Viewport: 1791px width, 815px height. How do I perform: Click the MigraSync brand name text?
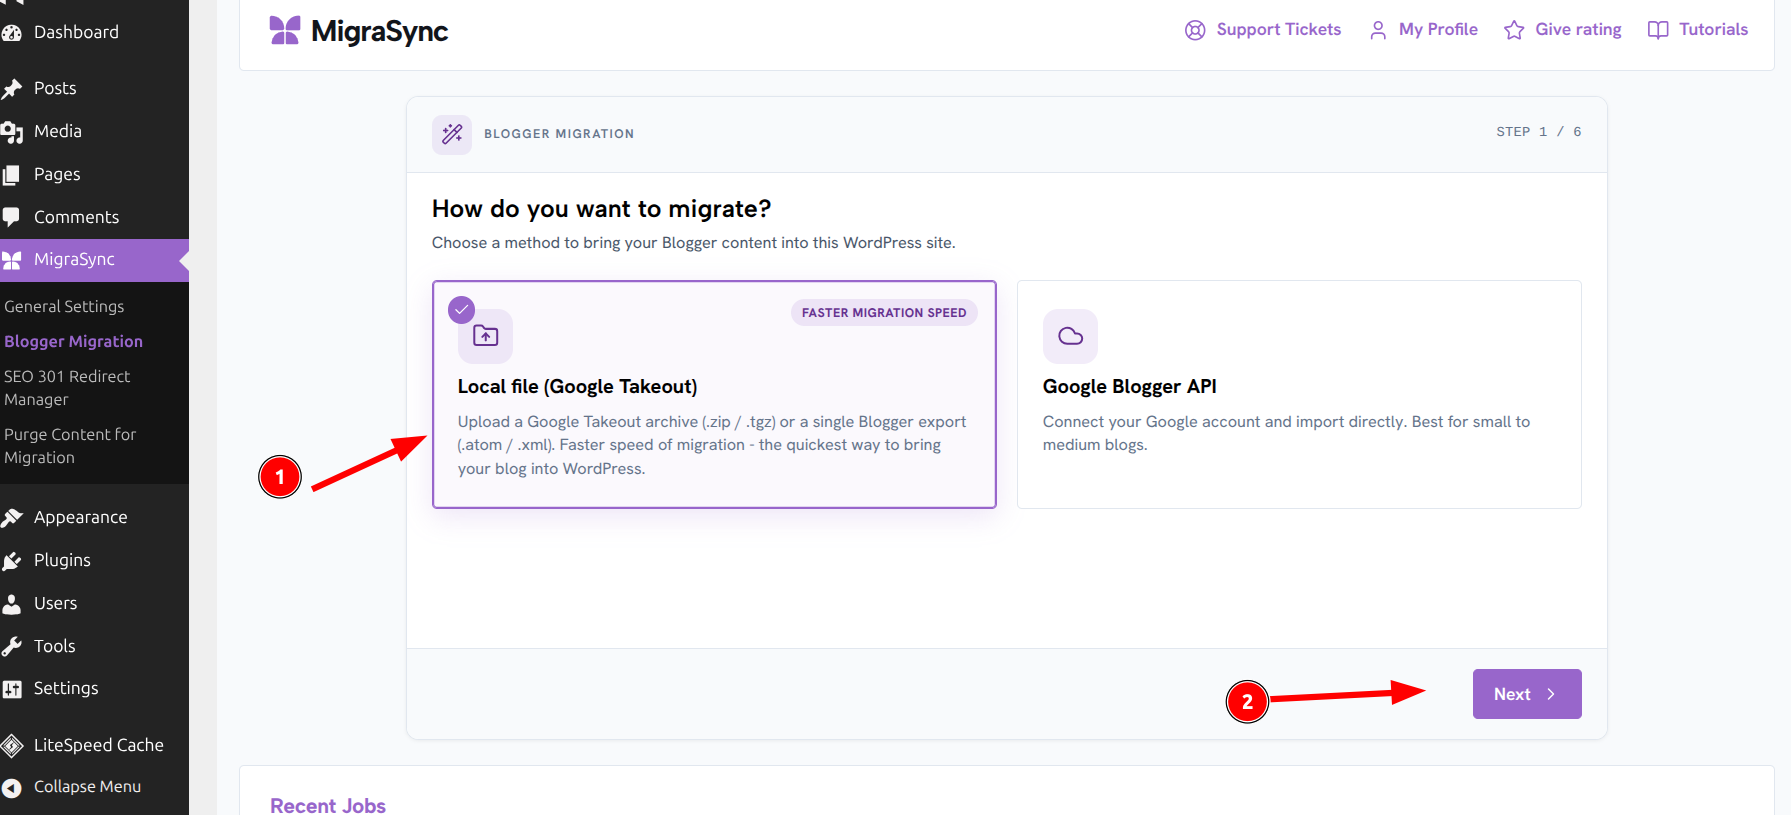(379, 31)
